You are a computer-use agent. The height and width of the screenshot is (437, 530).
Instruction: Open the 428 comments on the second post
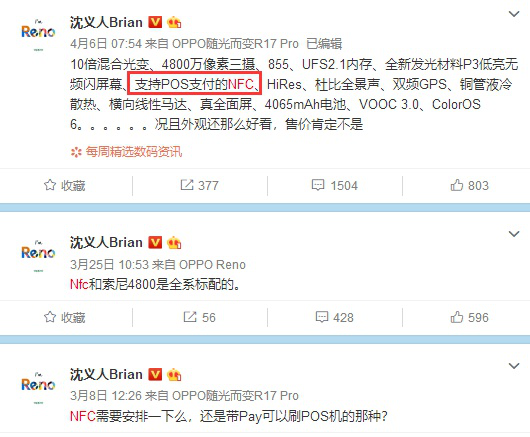coord(335,317)
